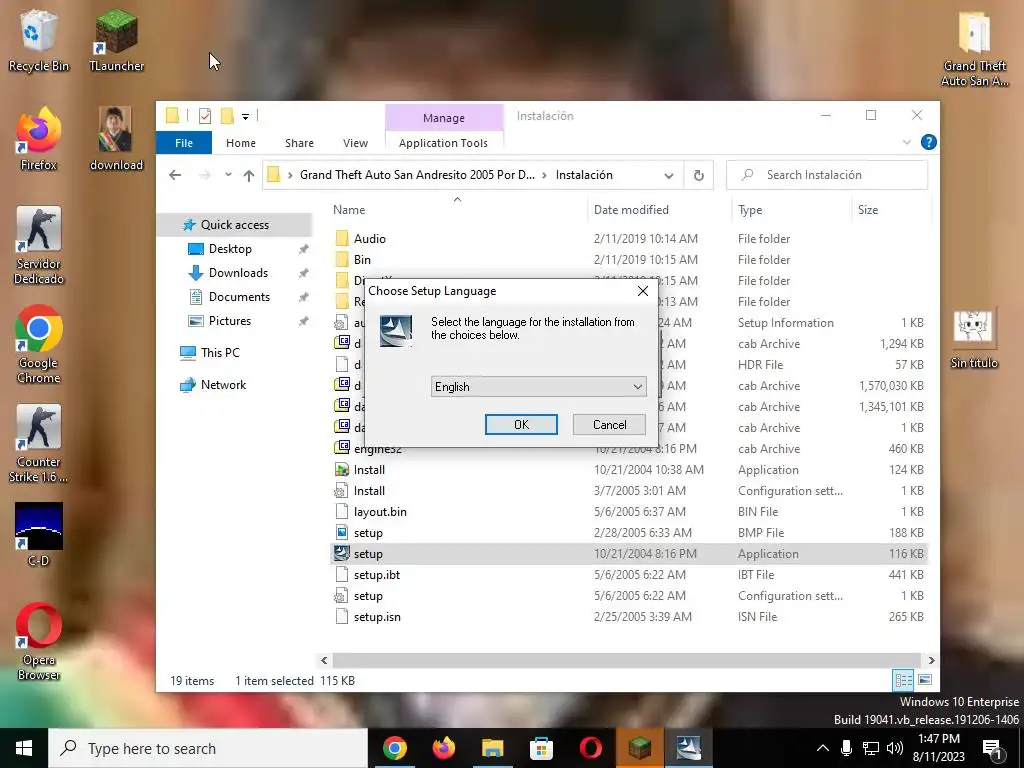Click the Minecraft block taskbar icon

click(x=639, y=748)
